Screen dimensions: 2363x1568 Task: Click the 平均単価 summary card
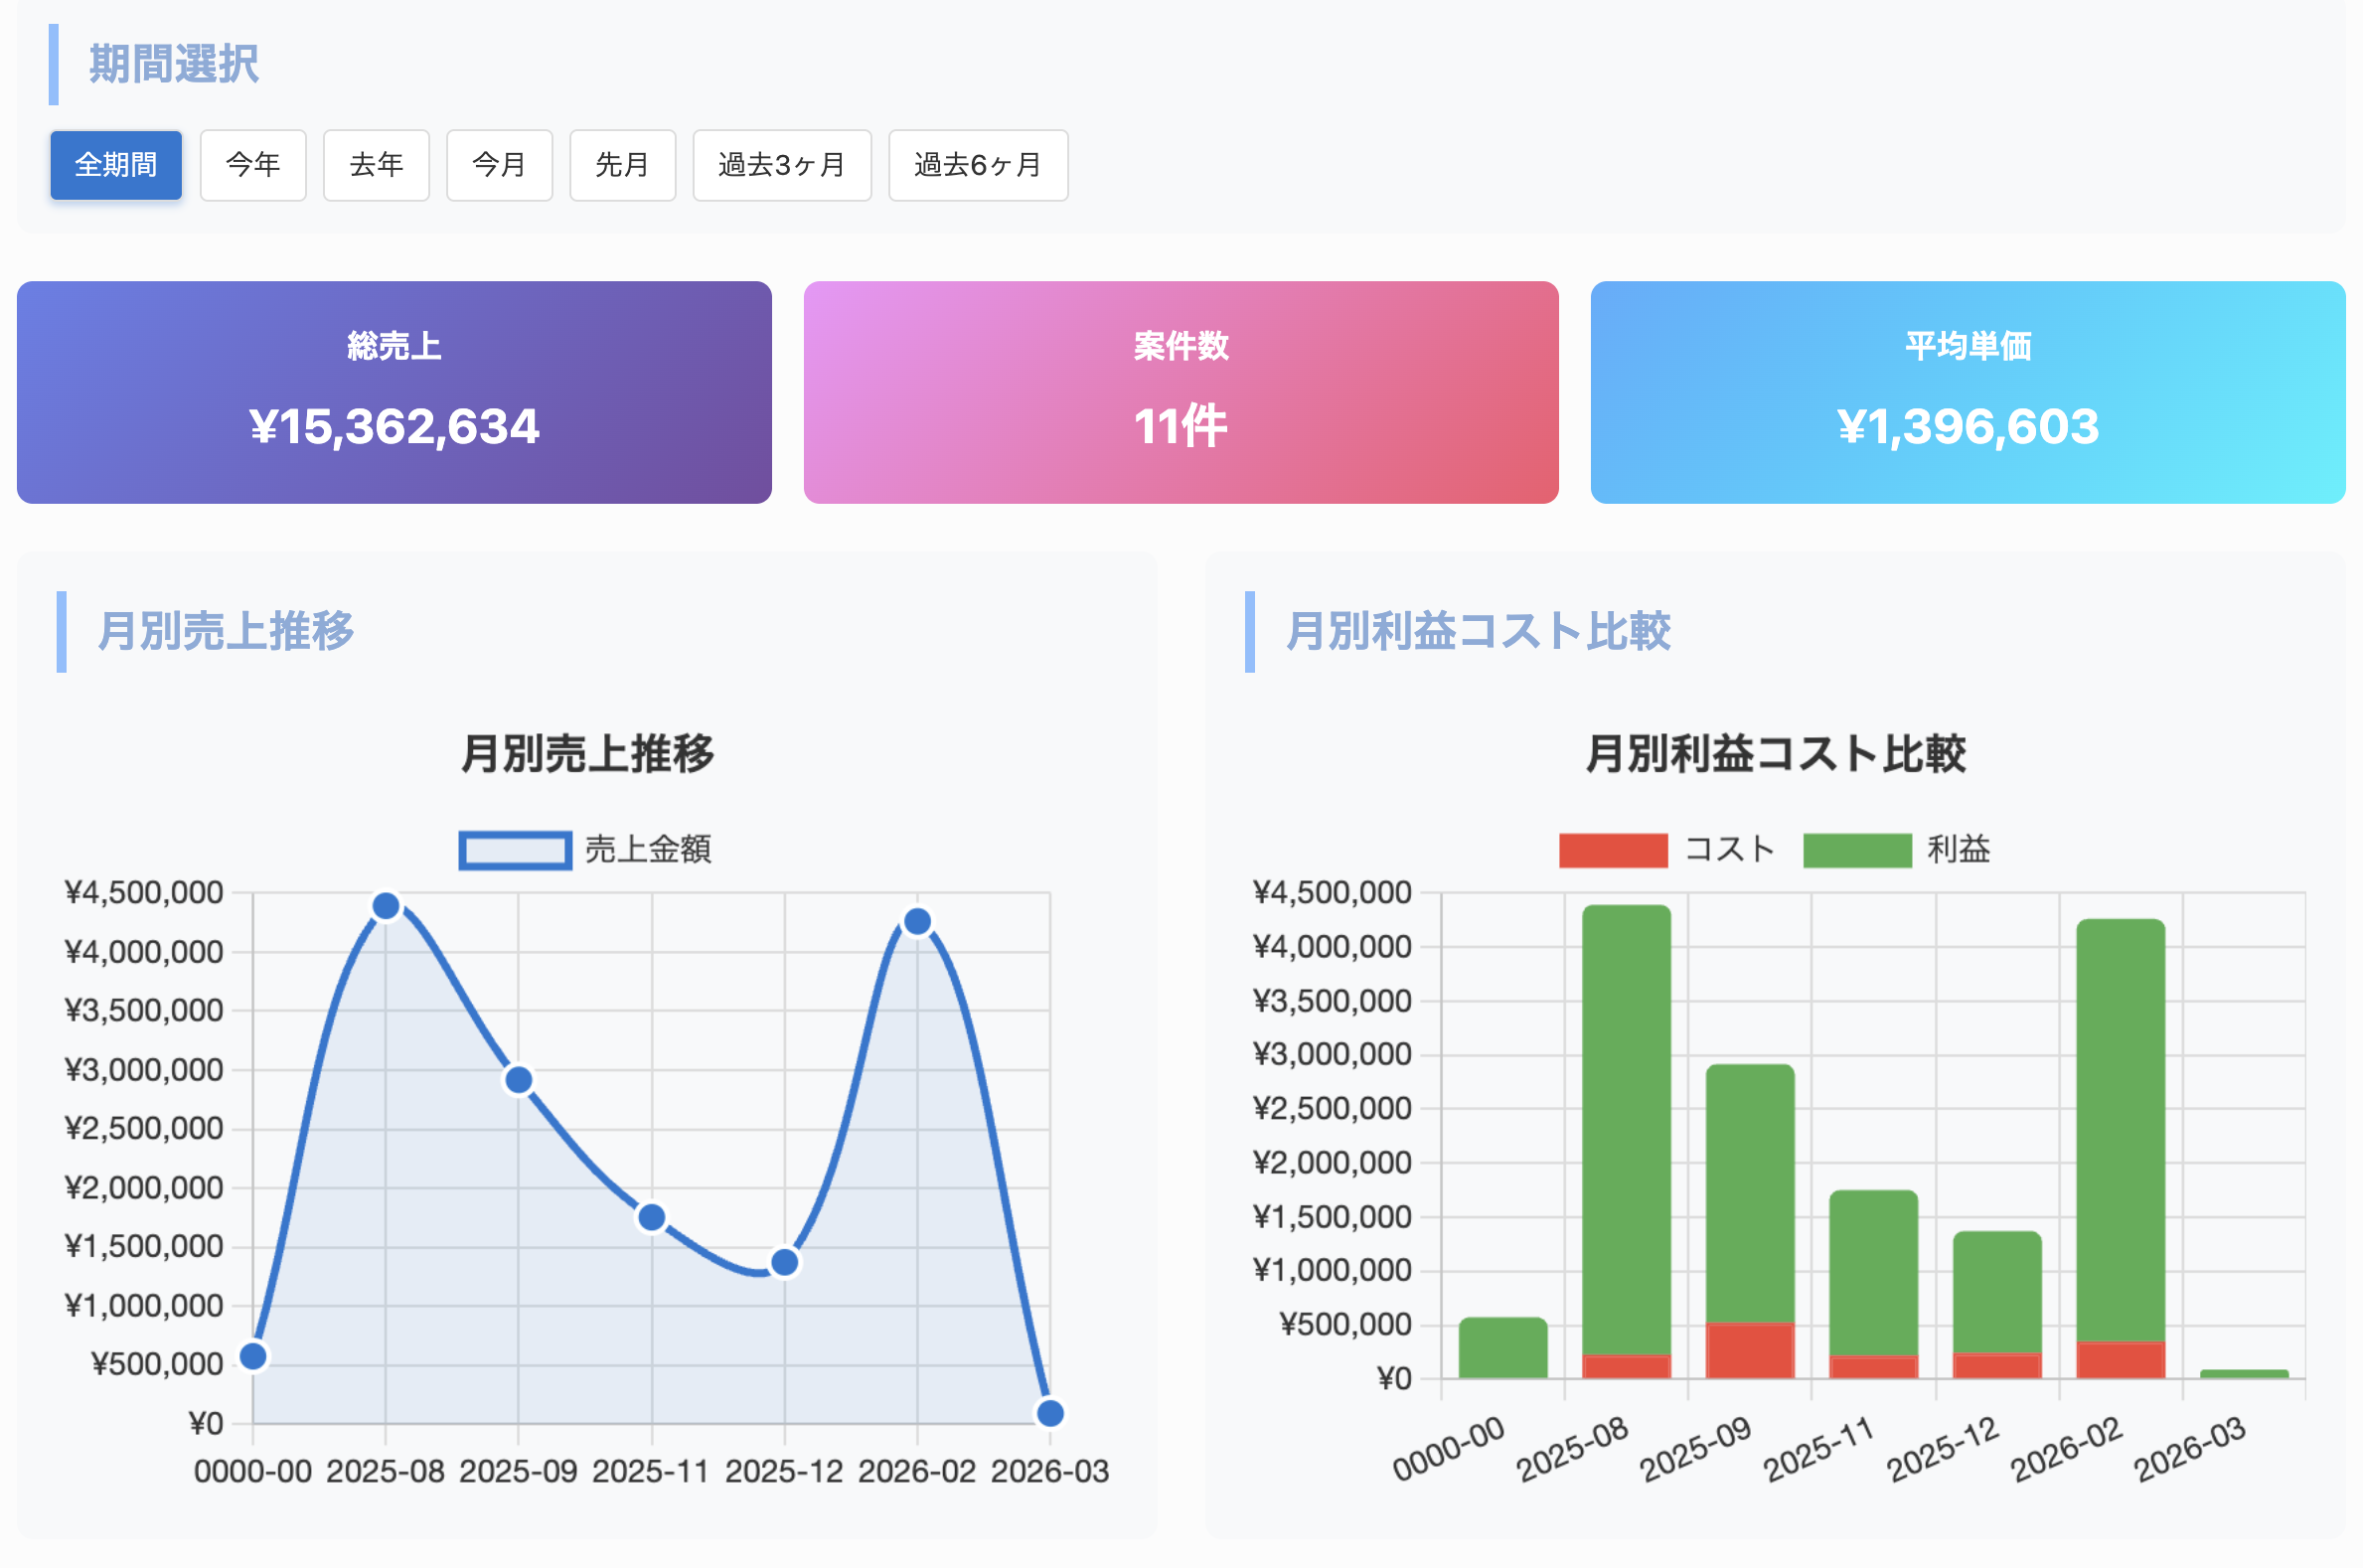[1967, 392]
